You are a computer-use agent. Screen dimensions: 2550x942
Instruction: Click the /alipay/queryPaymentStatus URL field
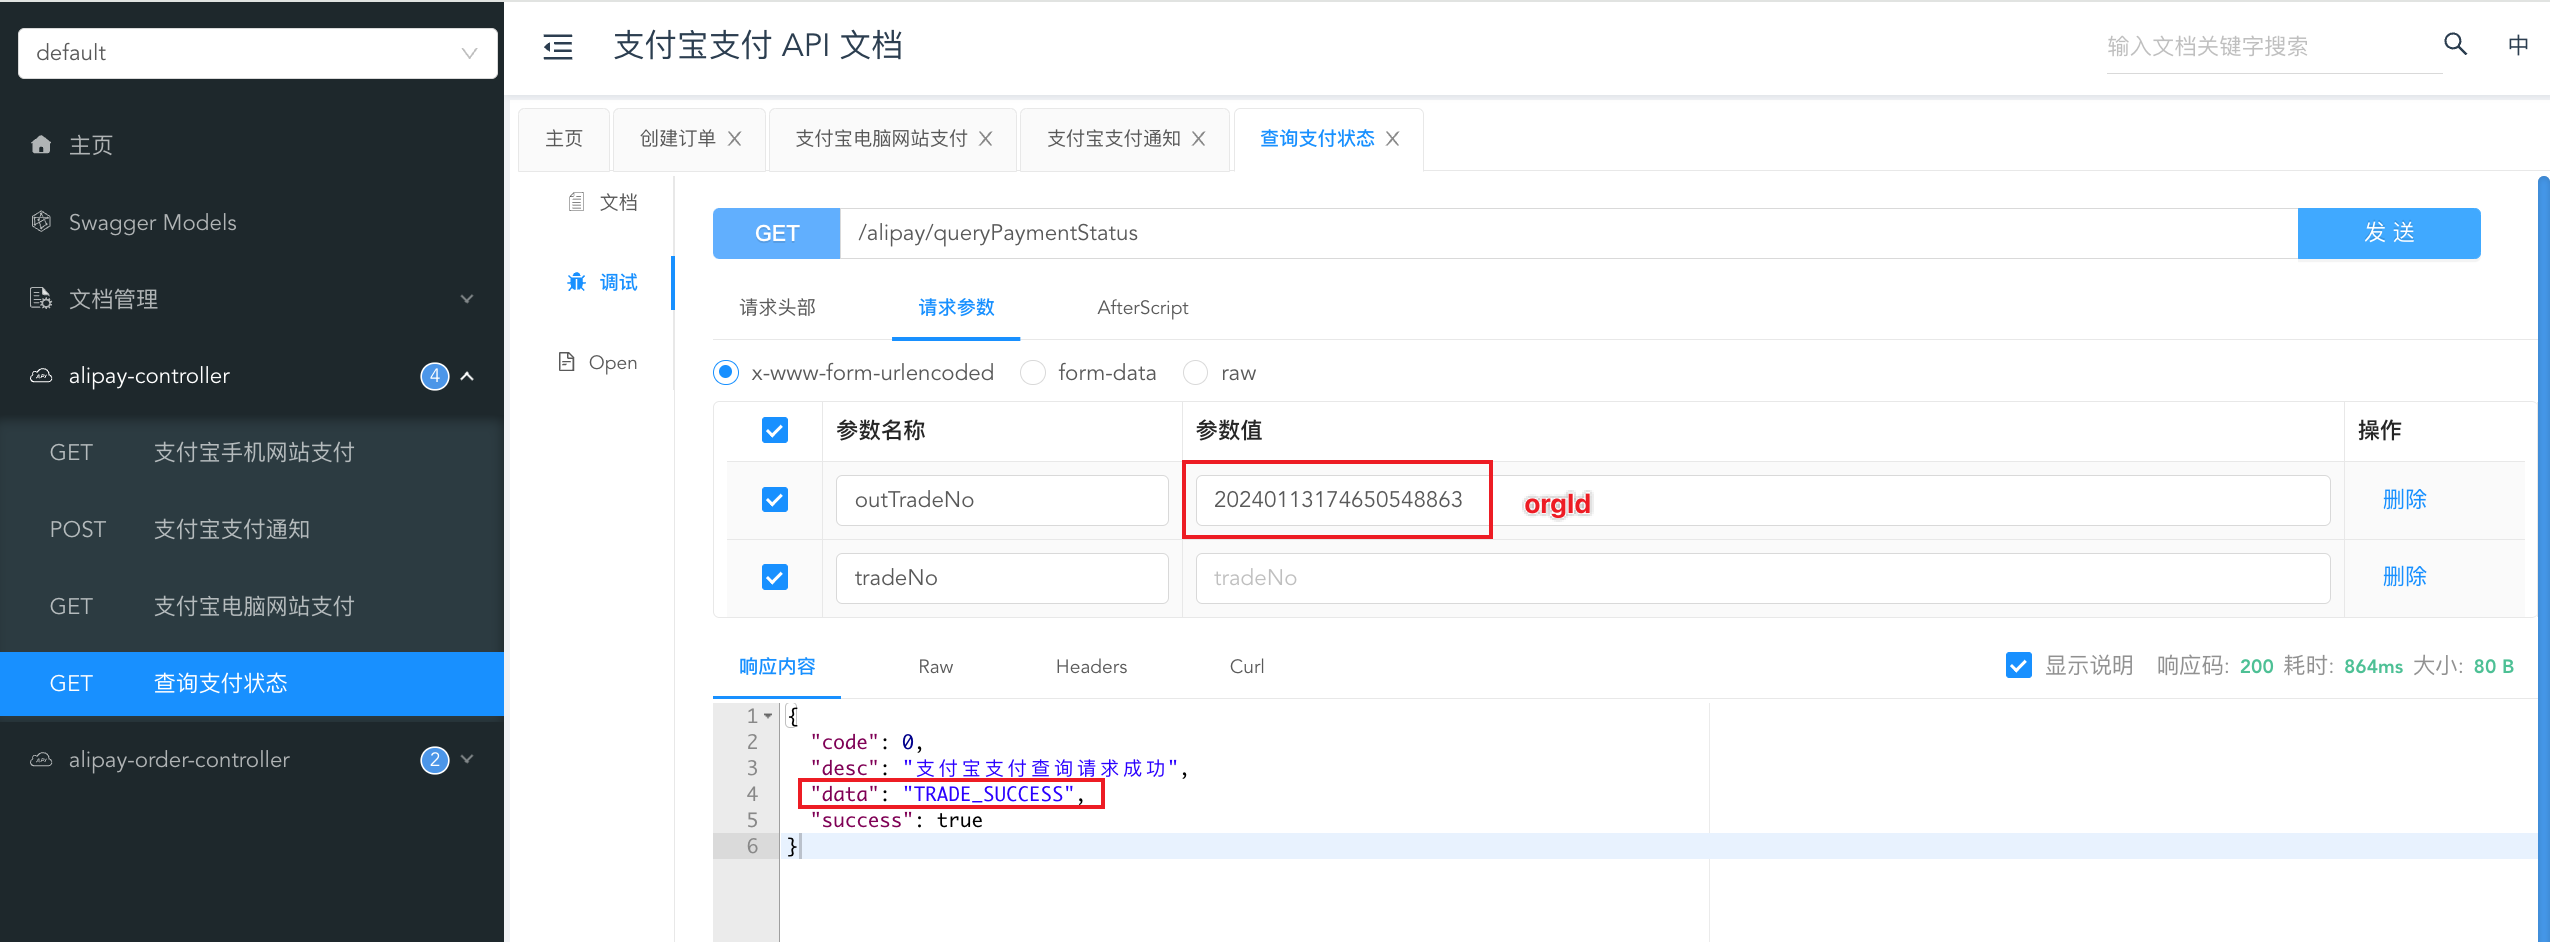tap(1569, 233)
